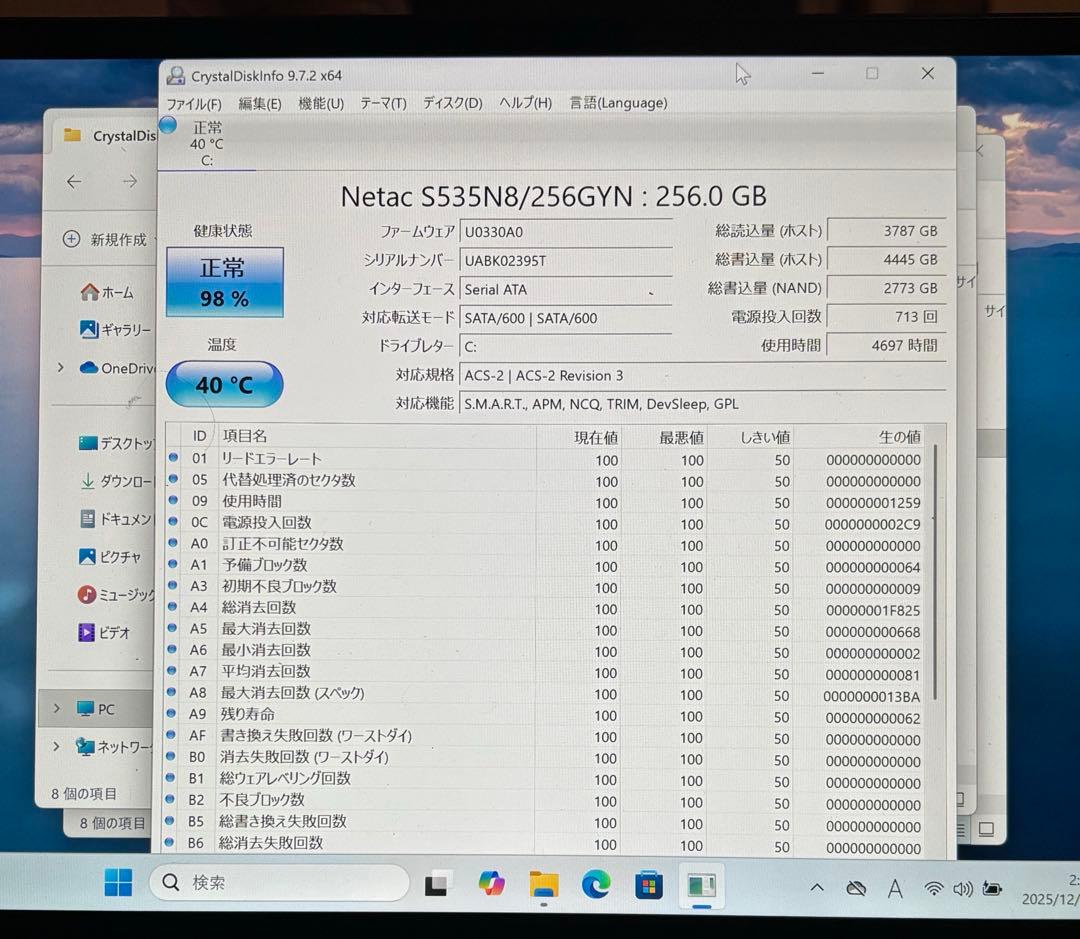The width and height of the screenshot is (1080, 939).
Task: Click the 40°C temperature badge
Action: pyautogui.click(x=224, y=384)
